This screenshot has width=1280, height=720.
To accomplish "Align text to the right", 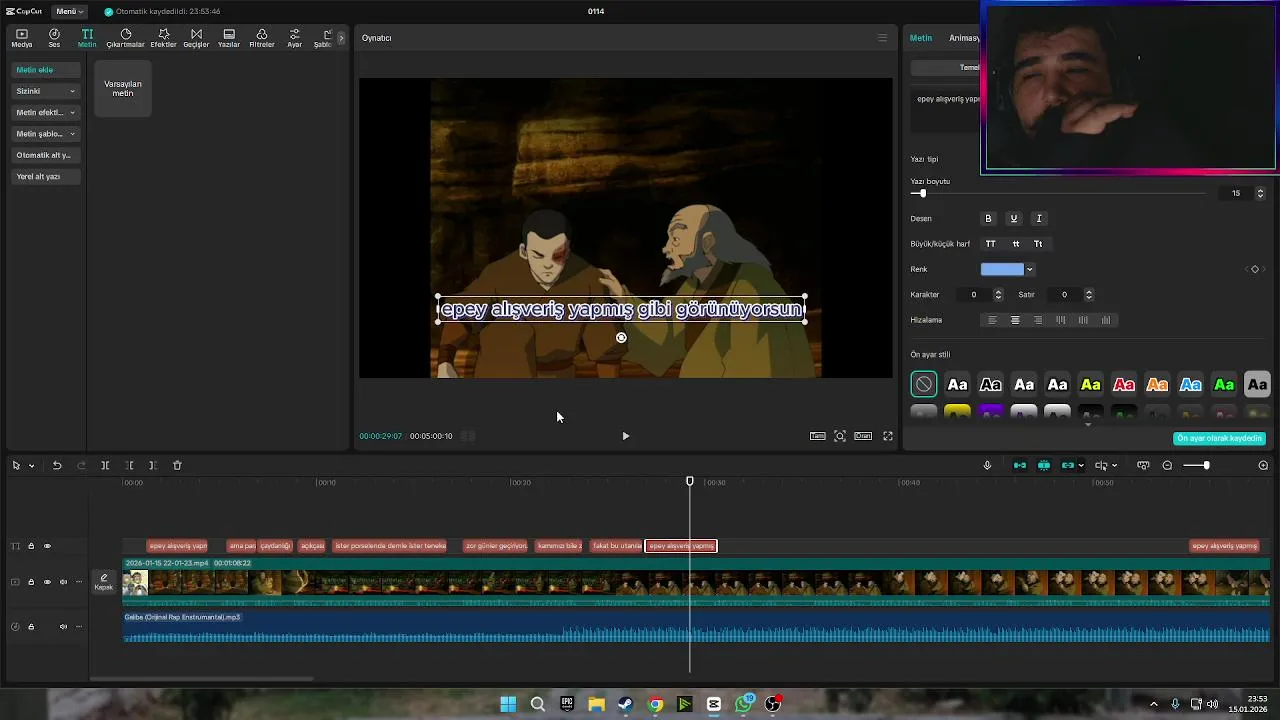I will [x=1038, y=320].
